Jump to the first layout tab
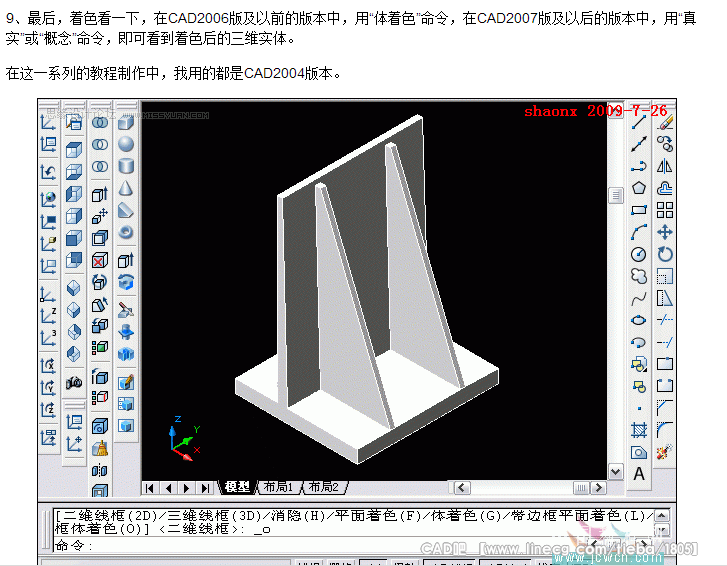The image size is (727, 566). coord(149,488)
